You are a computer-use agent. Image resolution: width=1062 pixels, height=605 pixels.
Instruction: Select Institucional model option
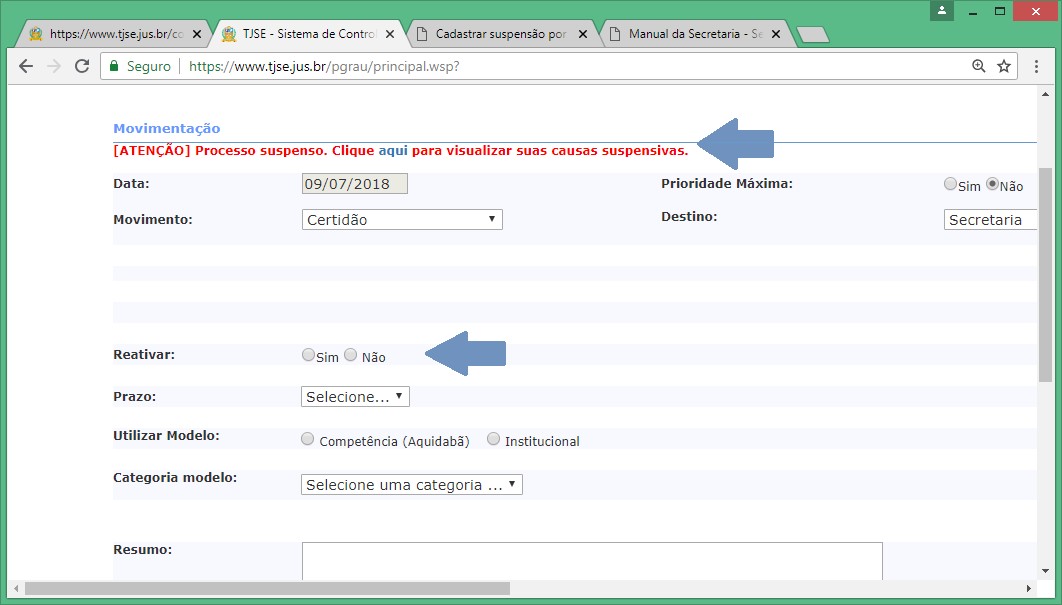click(x=493, y=439)
